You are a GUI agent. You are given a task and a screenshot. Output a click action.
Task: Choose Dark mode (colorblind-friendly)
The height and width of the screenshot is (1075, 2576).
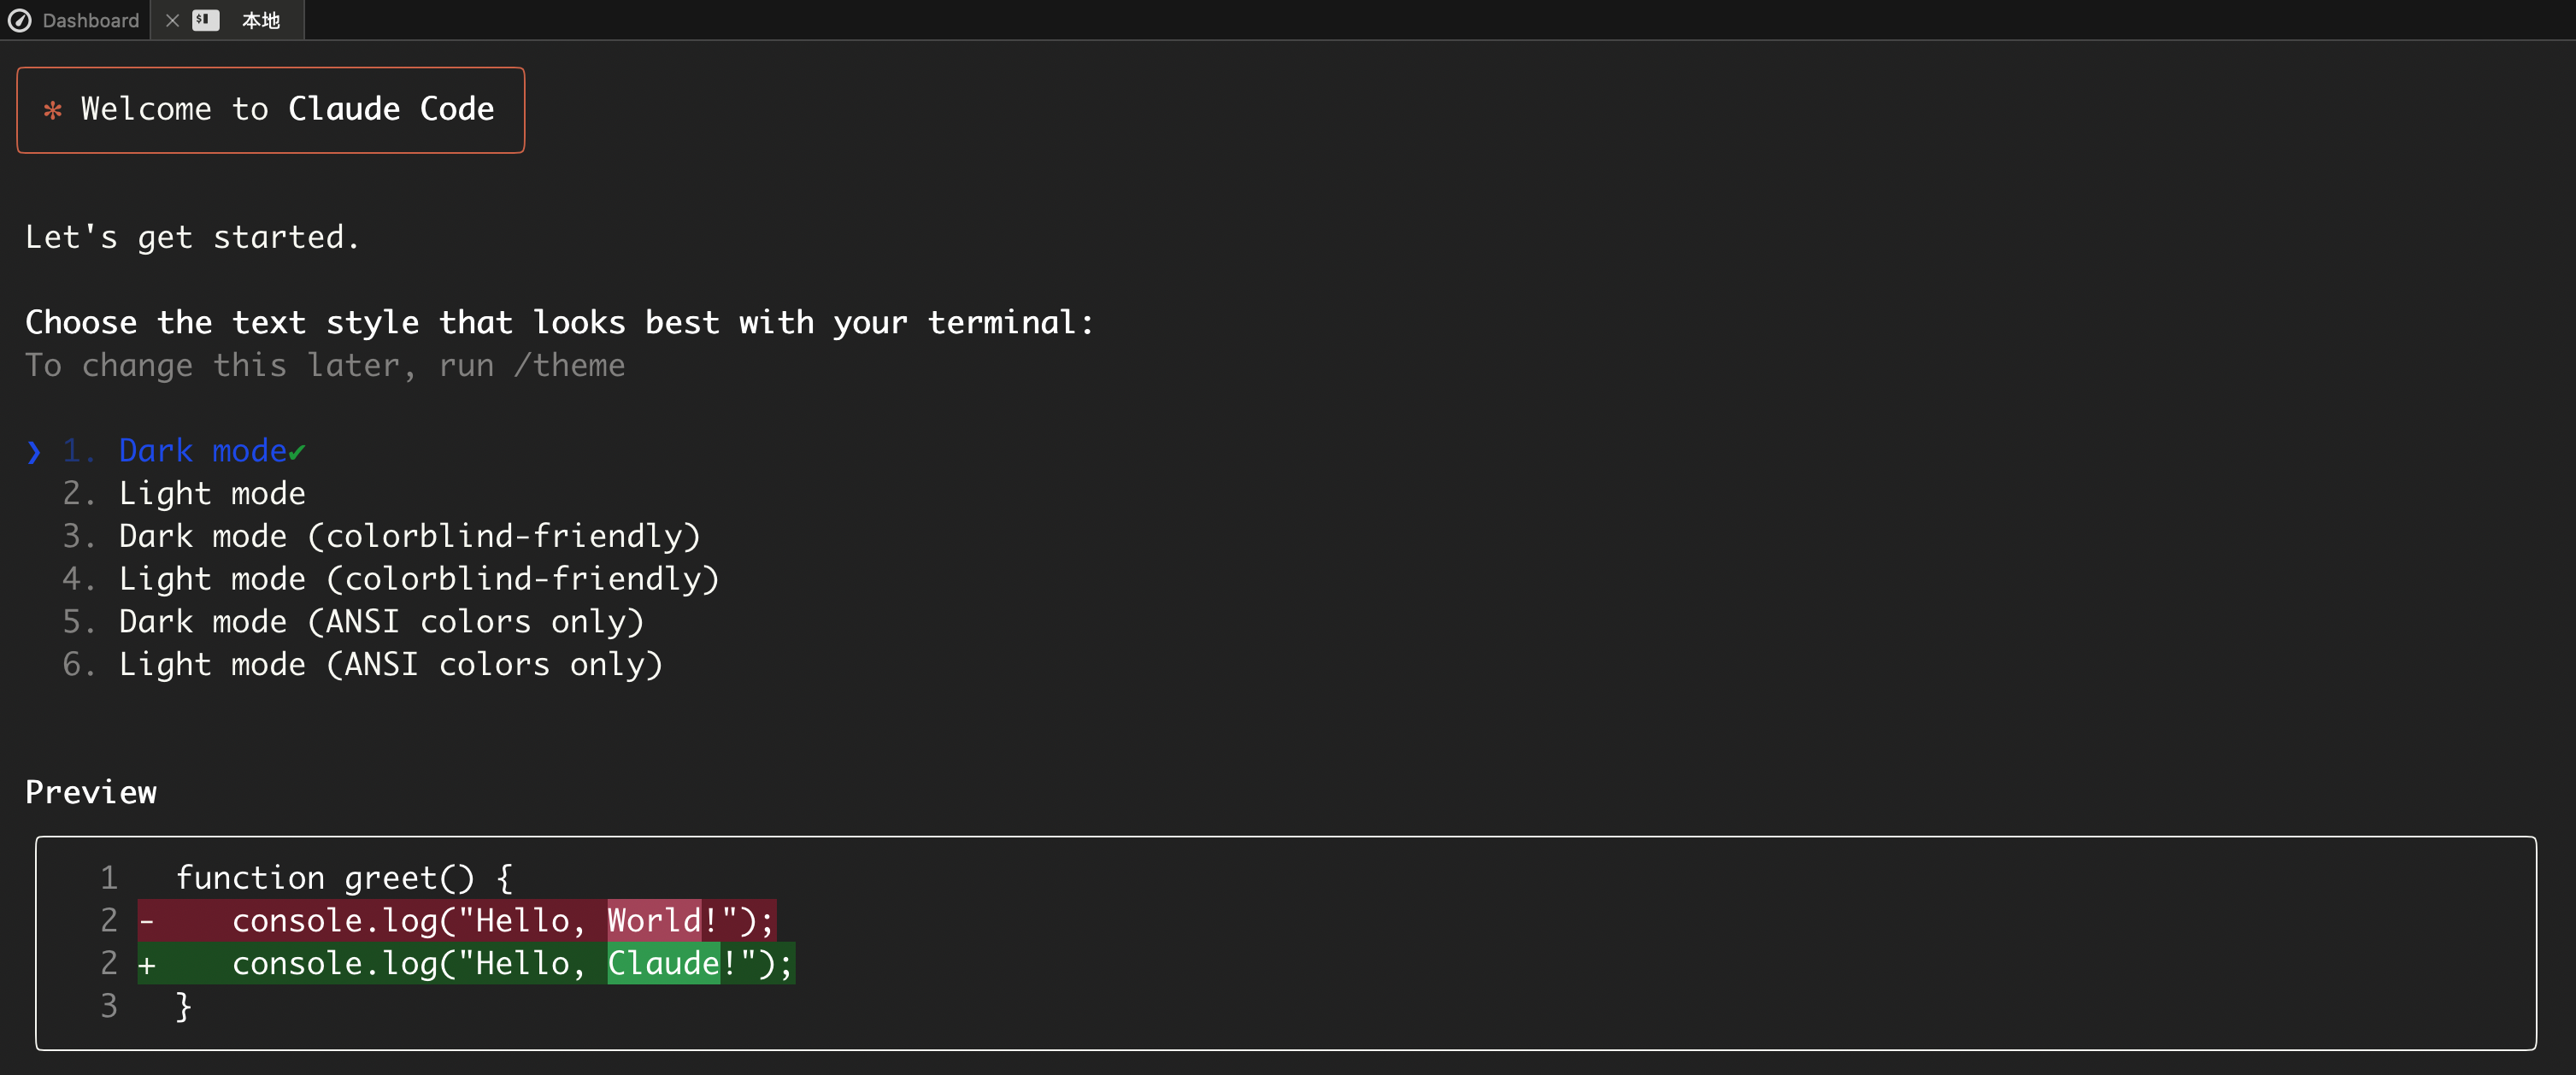[409, 537]
